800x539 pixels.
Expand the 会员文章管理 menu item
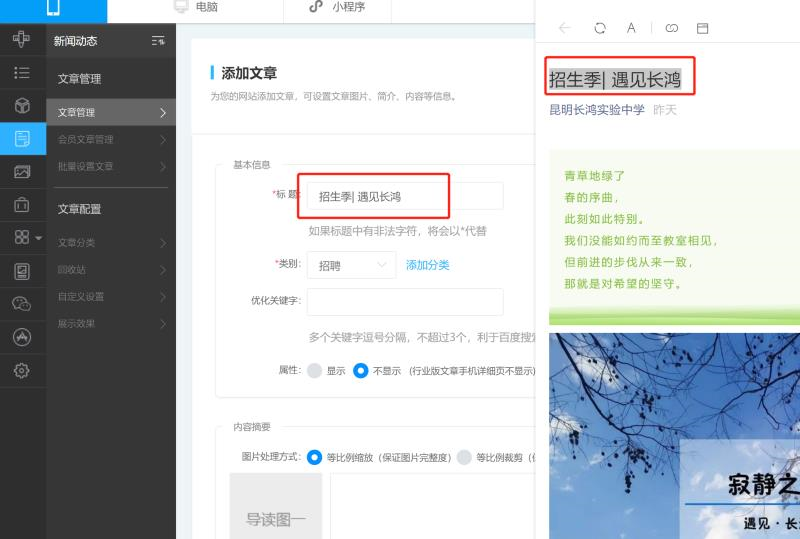pyautogui.click(x=110, y=139)
